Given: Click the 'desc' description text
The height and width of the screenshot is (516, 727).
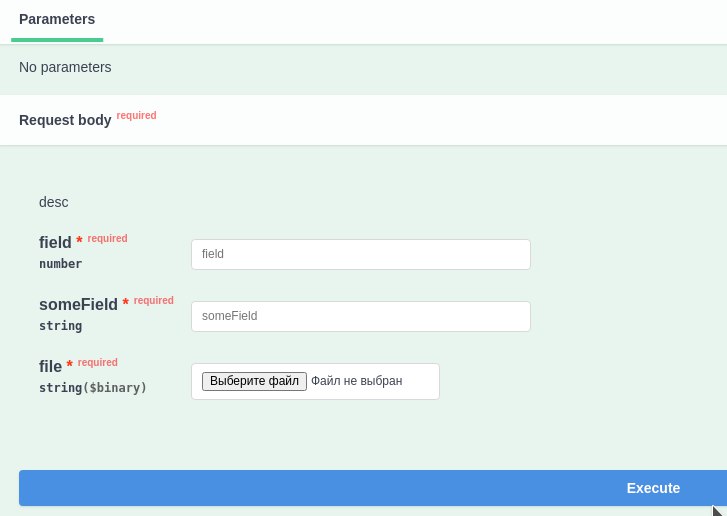Looking at the screenshot, I should (54, 202).
